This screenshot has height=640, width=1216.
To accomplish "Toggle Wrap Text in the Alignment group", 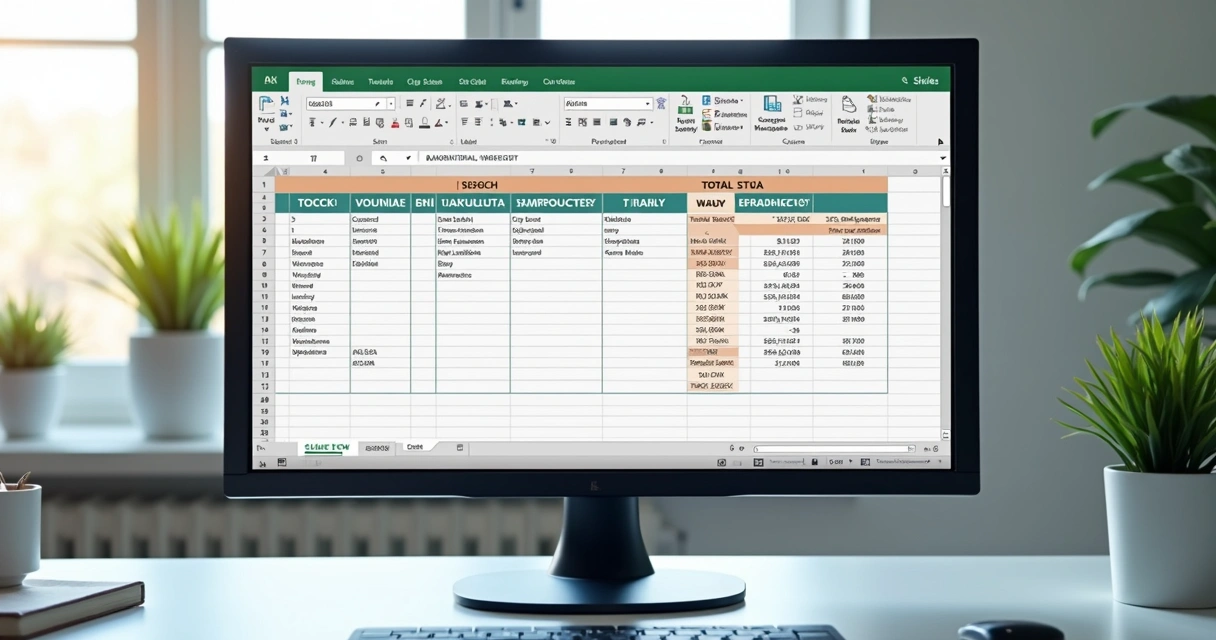I will pos(505,103).
